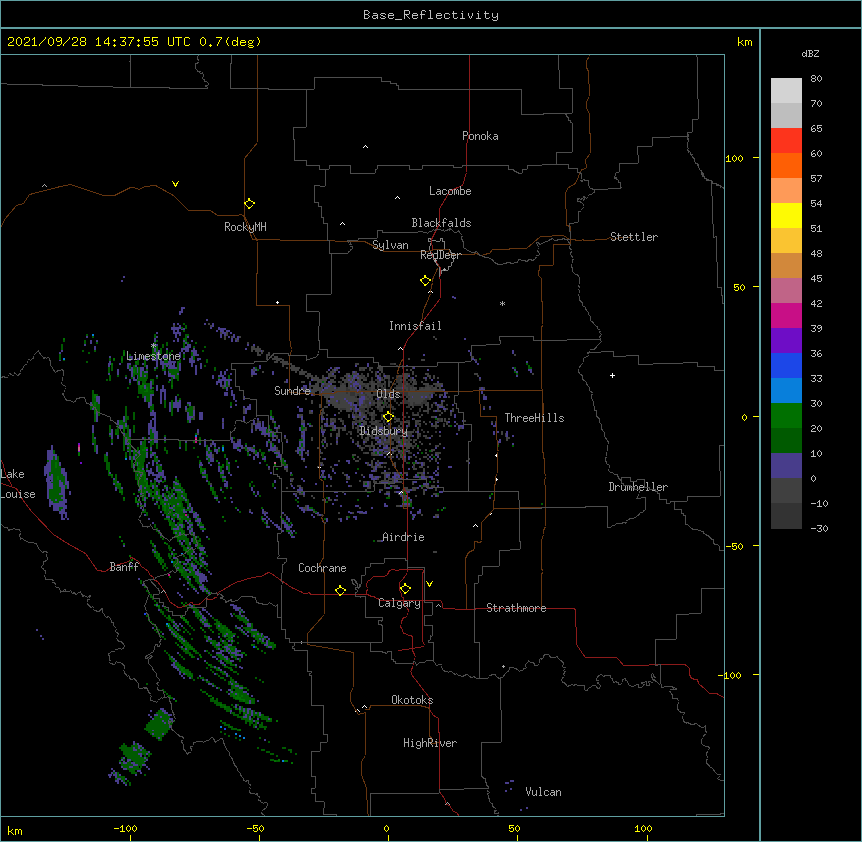Screen dimensions: 862x842
Task: Select the Sundre label
Action: 292,391
